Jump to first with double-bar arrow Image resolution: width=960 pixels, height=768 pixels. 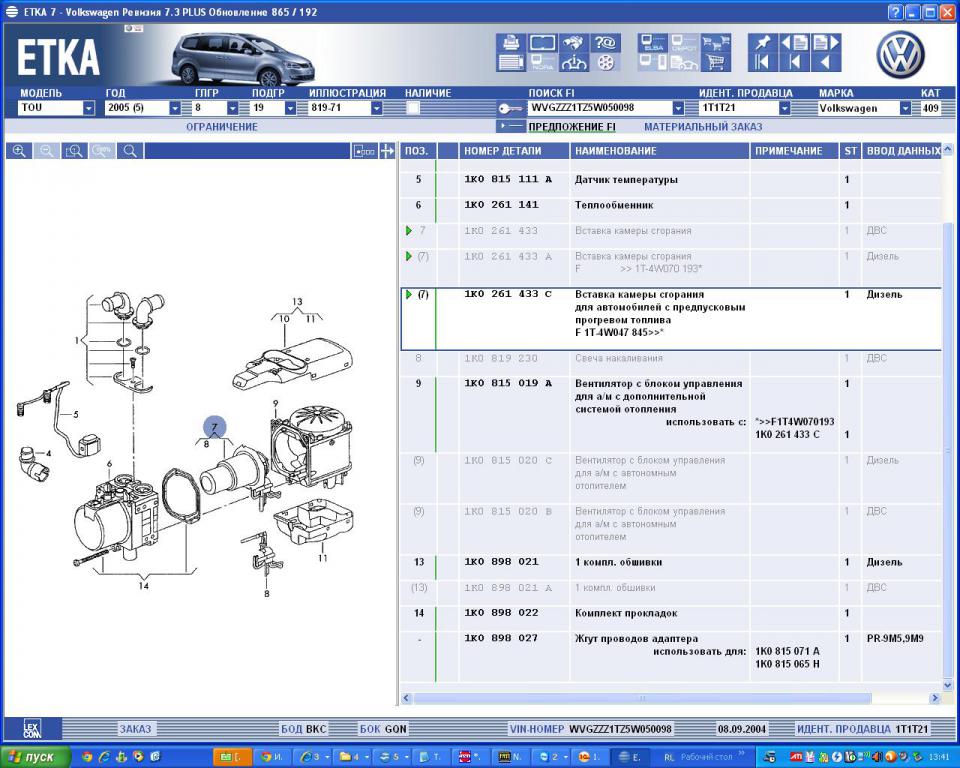coord(762,62)
